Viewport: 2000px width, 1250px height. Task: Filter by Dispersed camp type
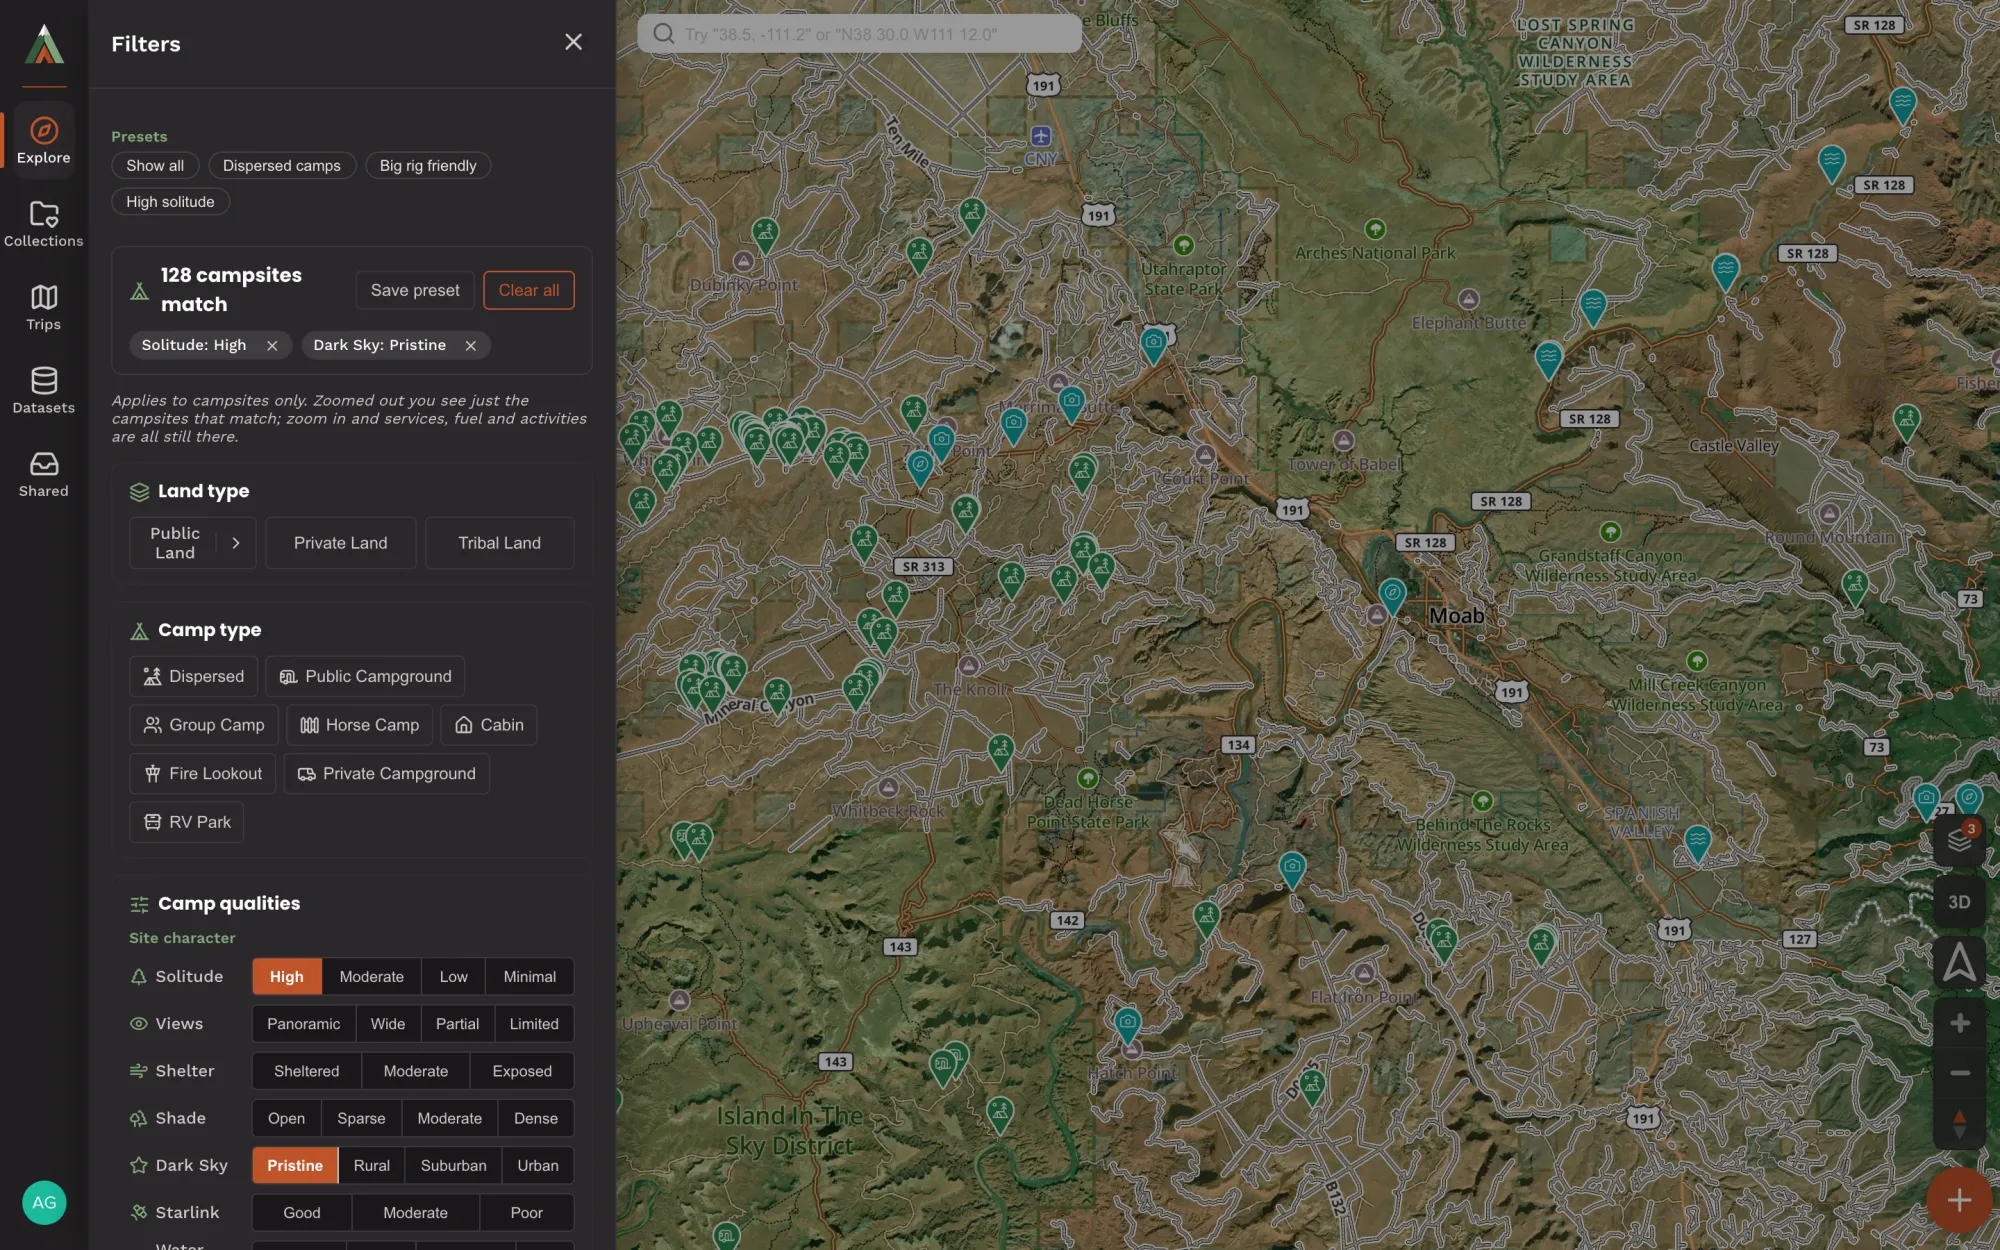click(x=194, y=677)
